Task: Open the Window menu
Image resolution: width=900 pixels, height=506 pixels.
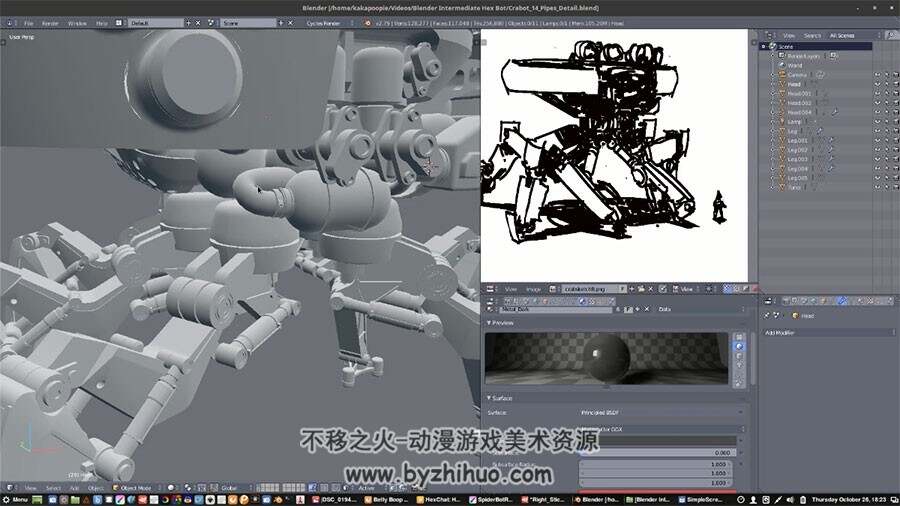Action: 77,23
